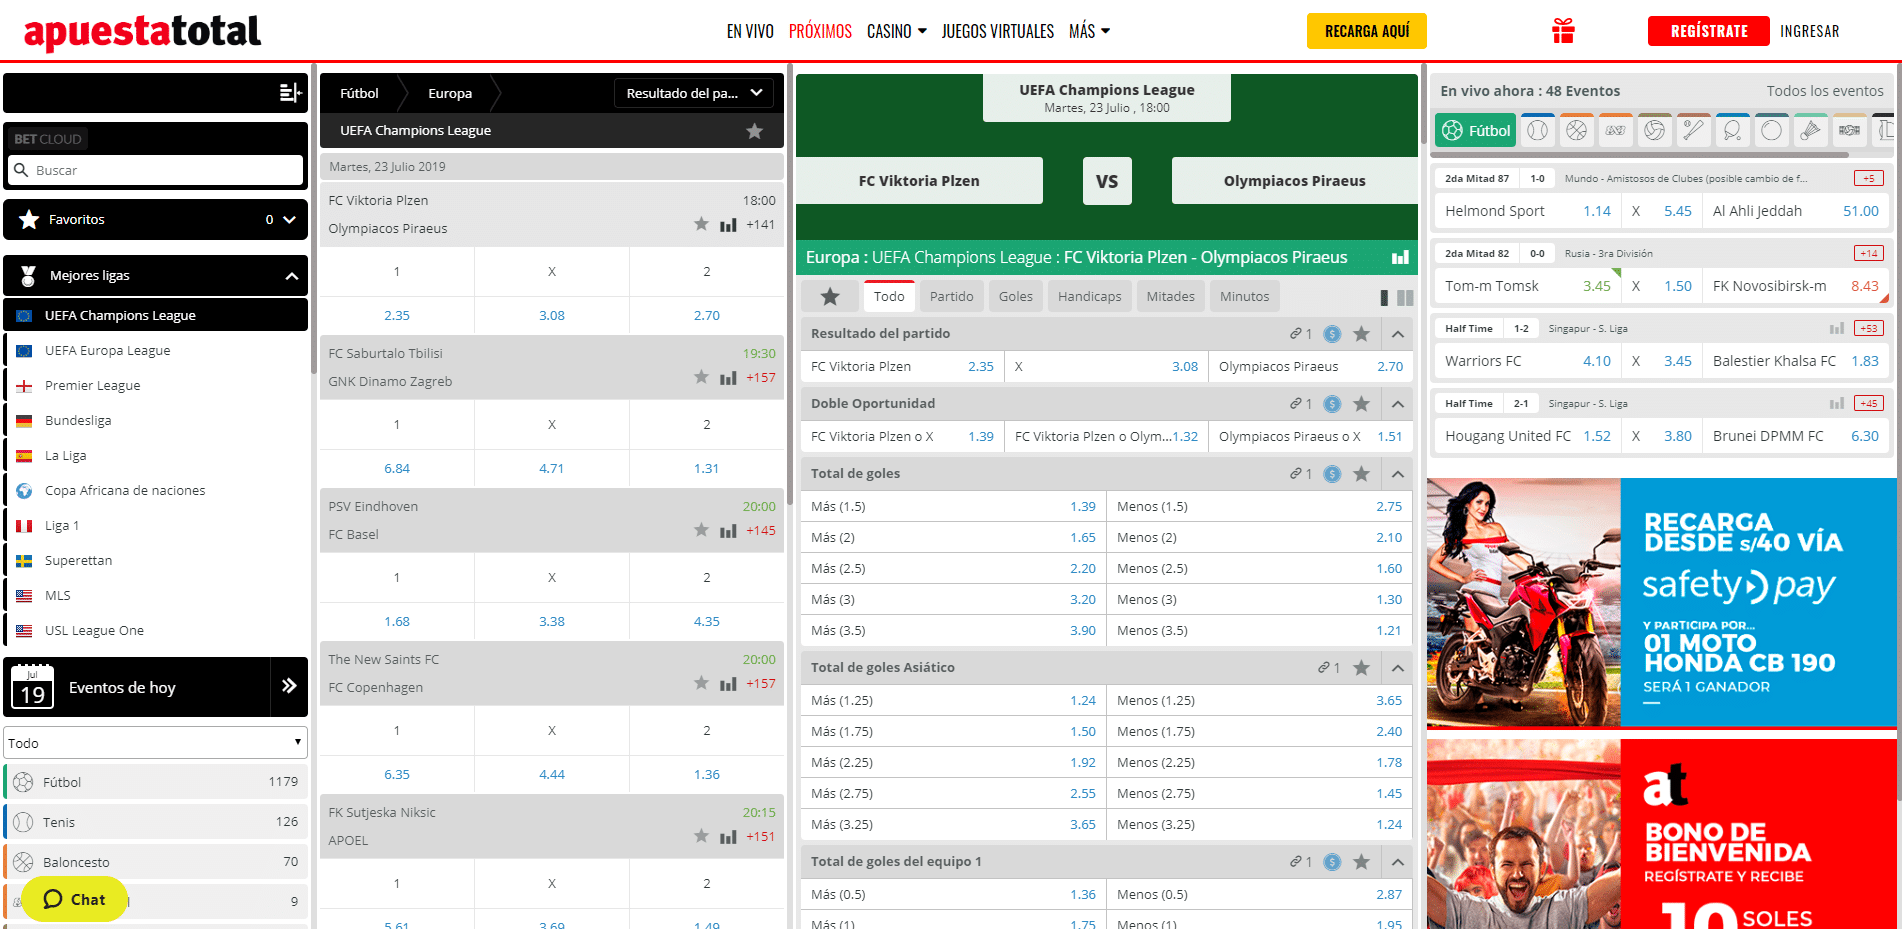Open the gift box promotions icon
The image size is (1902, 929).
pos(1563,32)
